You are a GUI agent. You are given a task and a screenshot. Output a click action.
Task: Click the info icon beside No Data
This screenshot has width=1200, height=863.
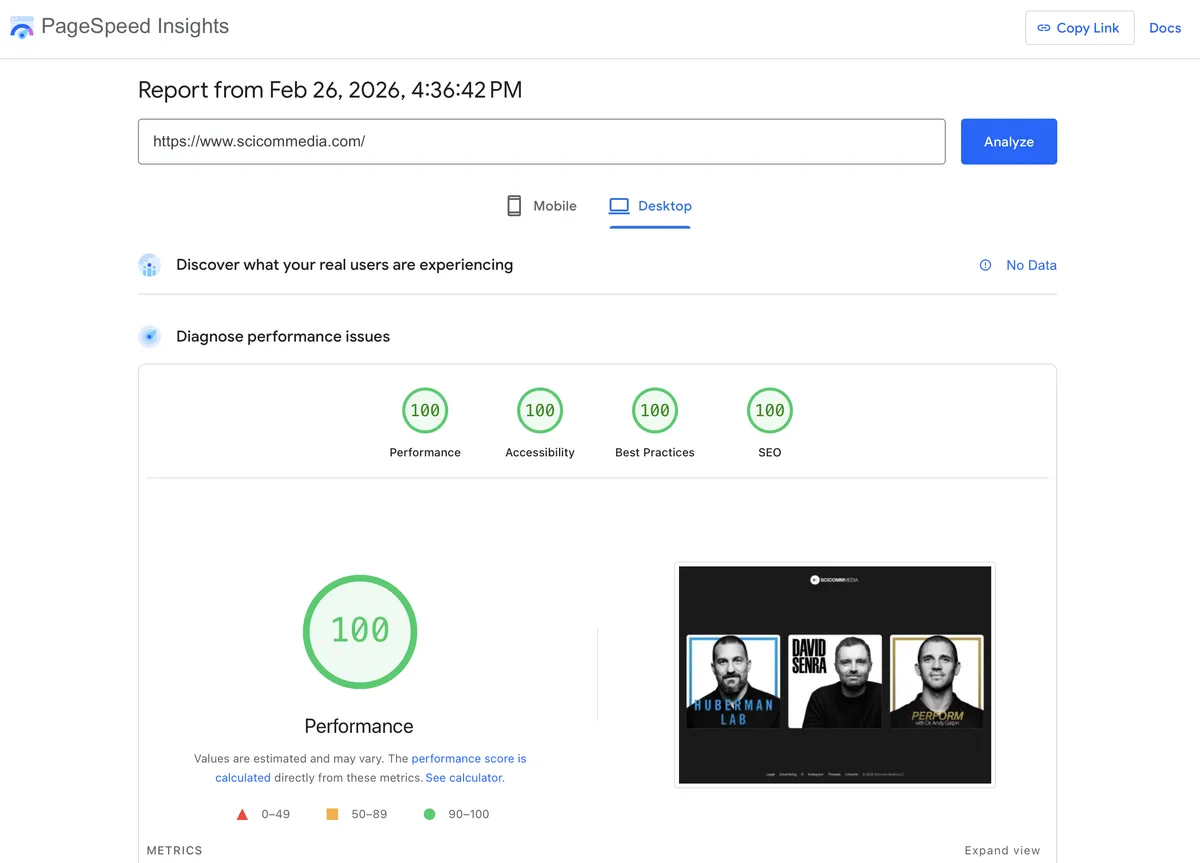tap(986, 265)
